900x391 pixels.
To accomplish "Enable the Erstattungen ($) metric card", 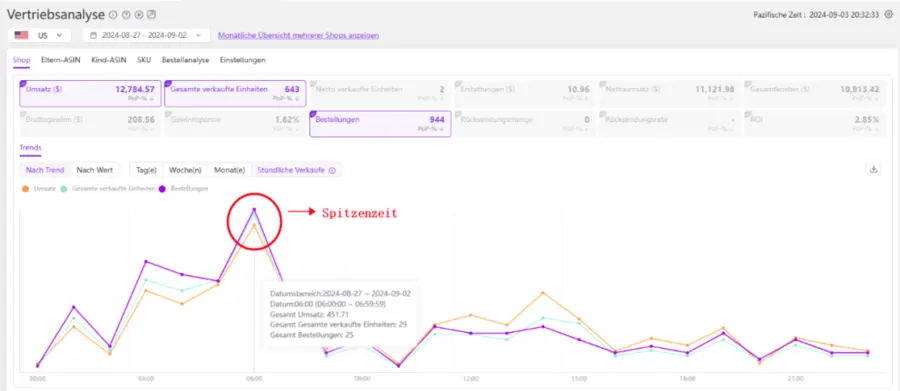I will [x=525, y=94].
